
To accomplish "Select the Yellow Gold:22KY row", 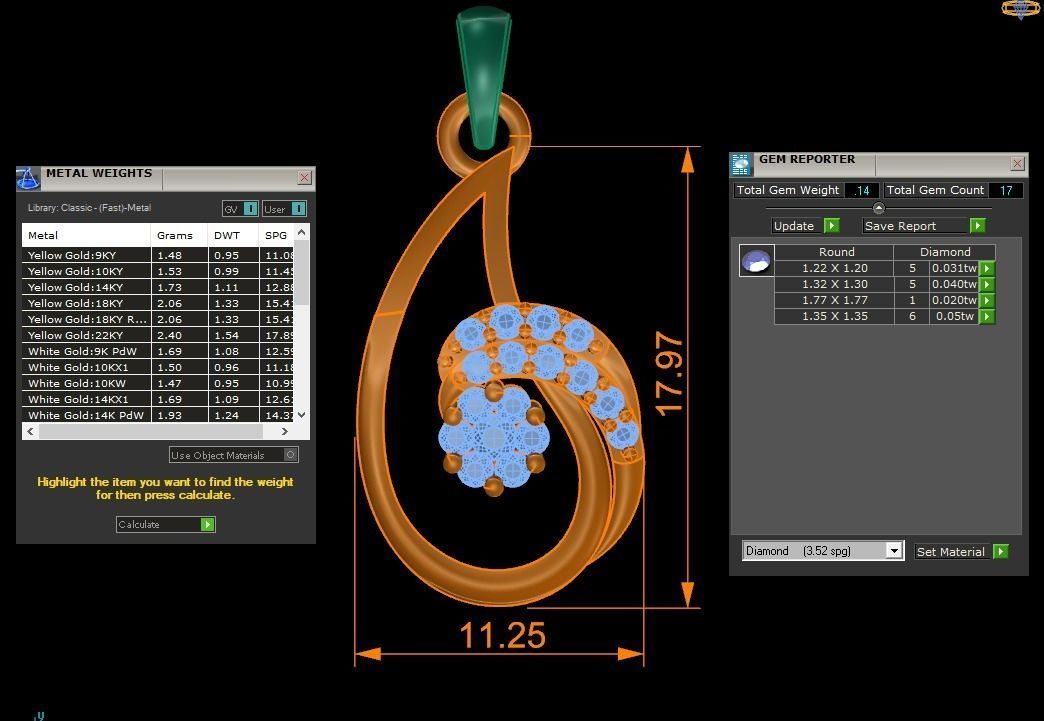I will 158,335.
